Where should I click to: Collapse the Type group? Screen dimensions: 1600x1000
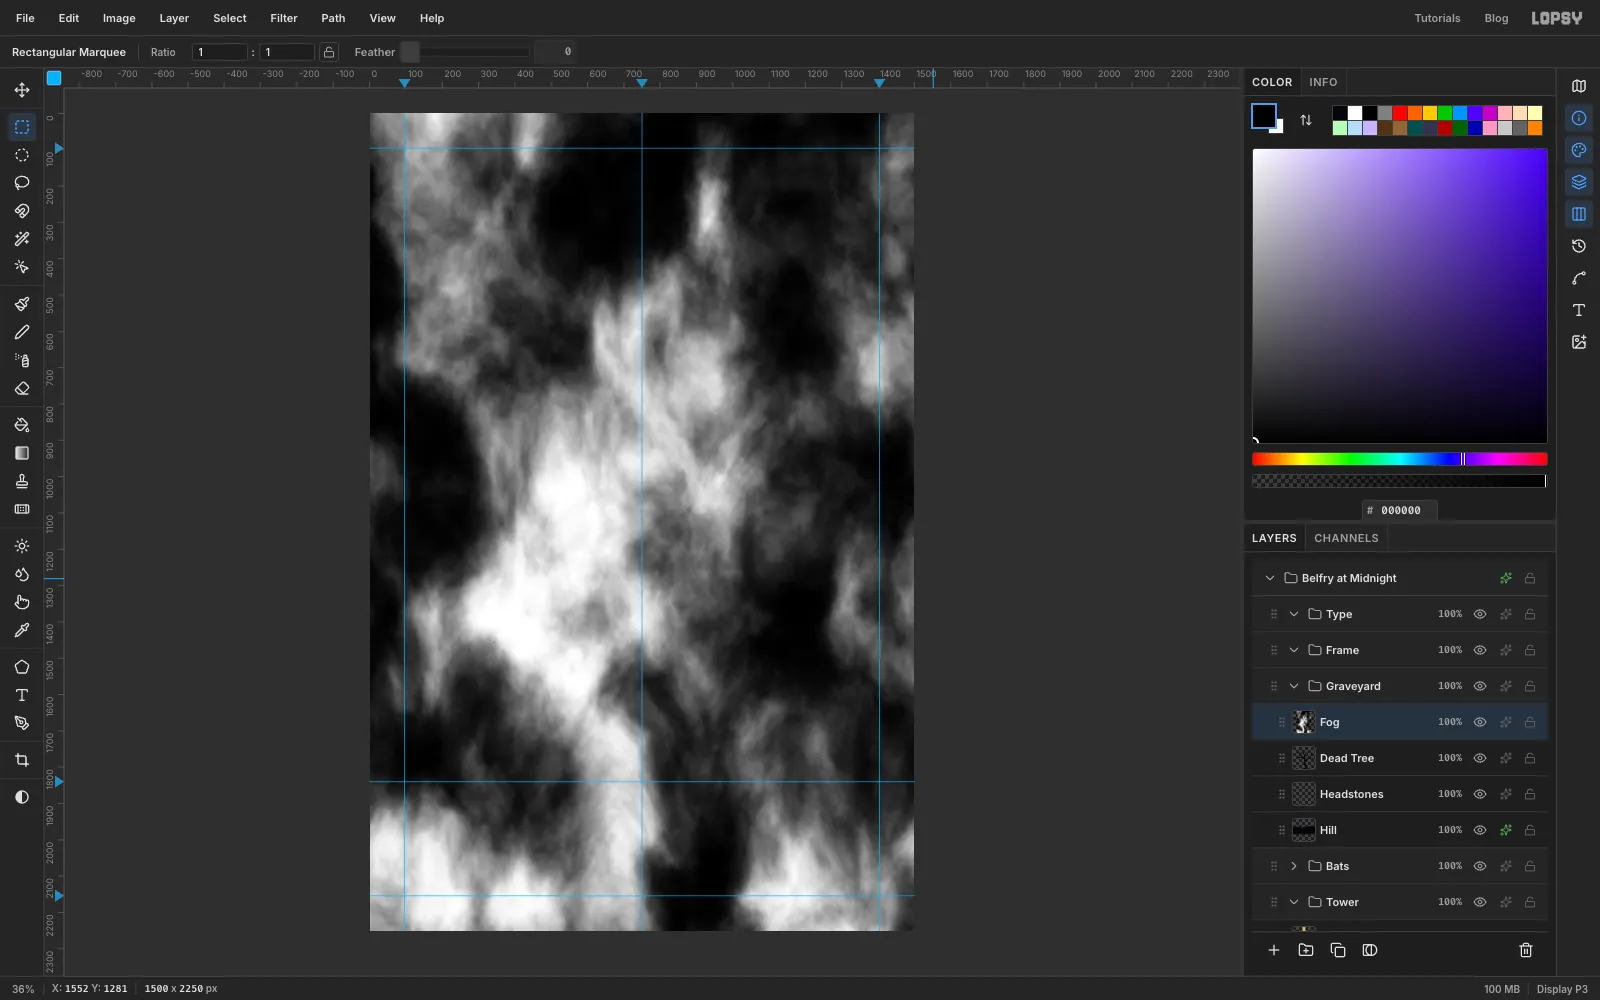[1294, 614]
